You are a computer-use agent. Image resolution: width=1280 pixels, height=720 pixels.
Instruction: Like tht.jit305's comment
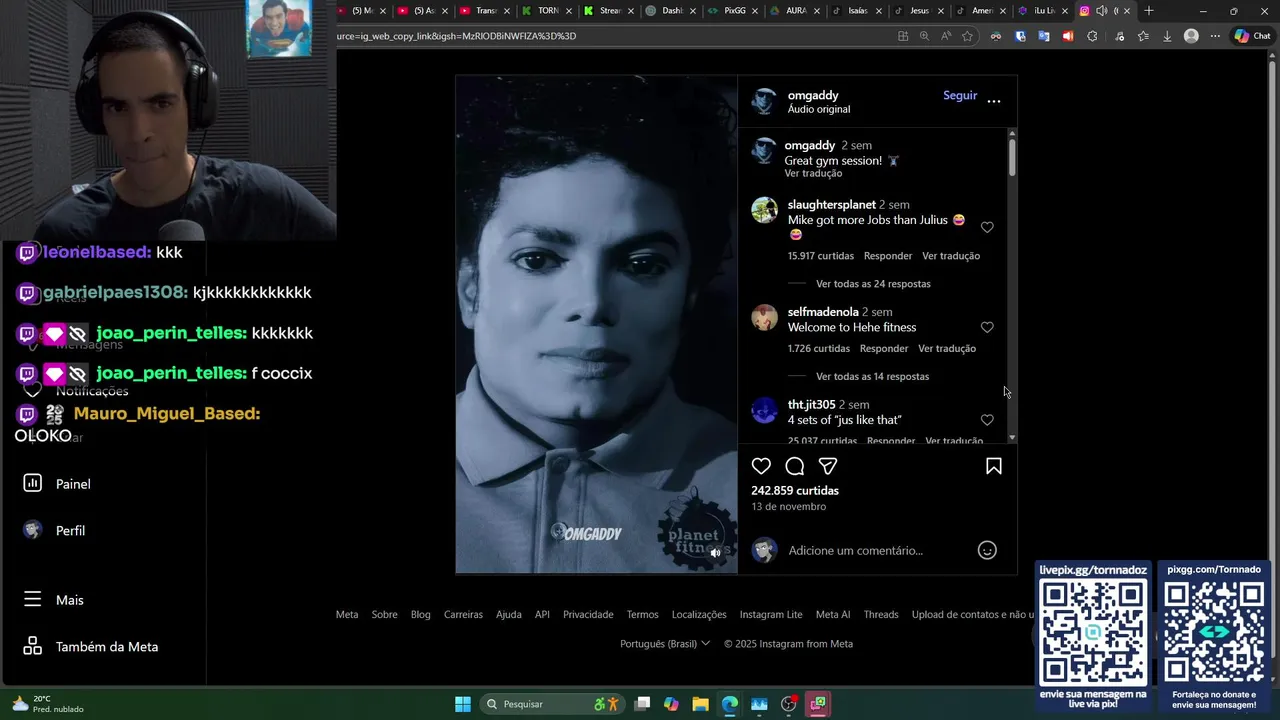click(x=987, y=420)
